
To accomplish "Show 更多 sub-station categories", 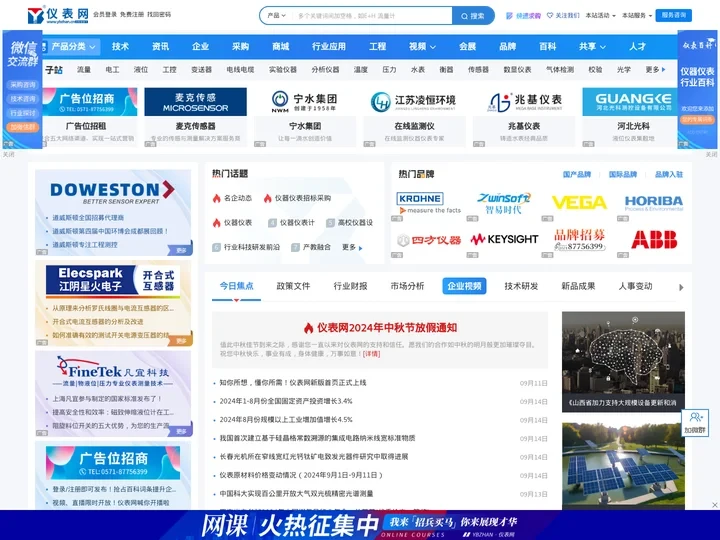I will click(655, 70).
